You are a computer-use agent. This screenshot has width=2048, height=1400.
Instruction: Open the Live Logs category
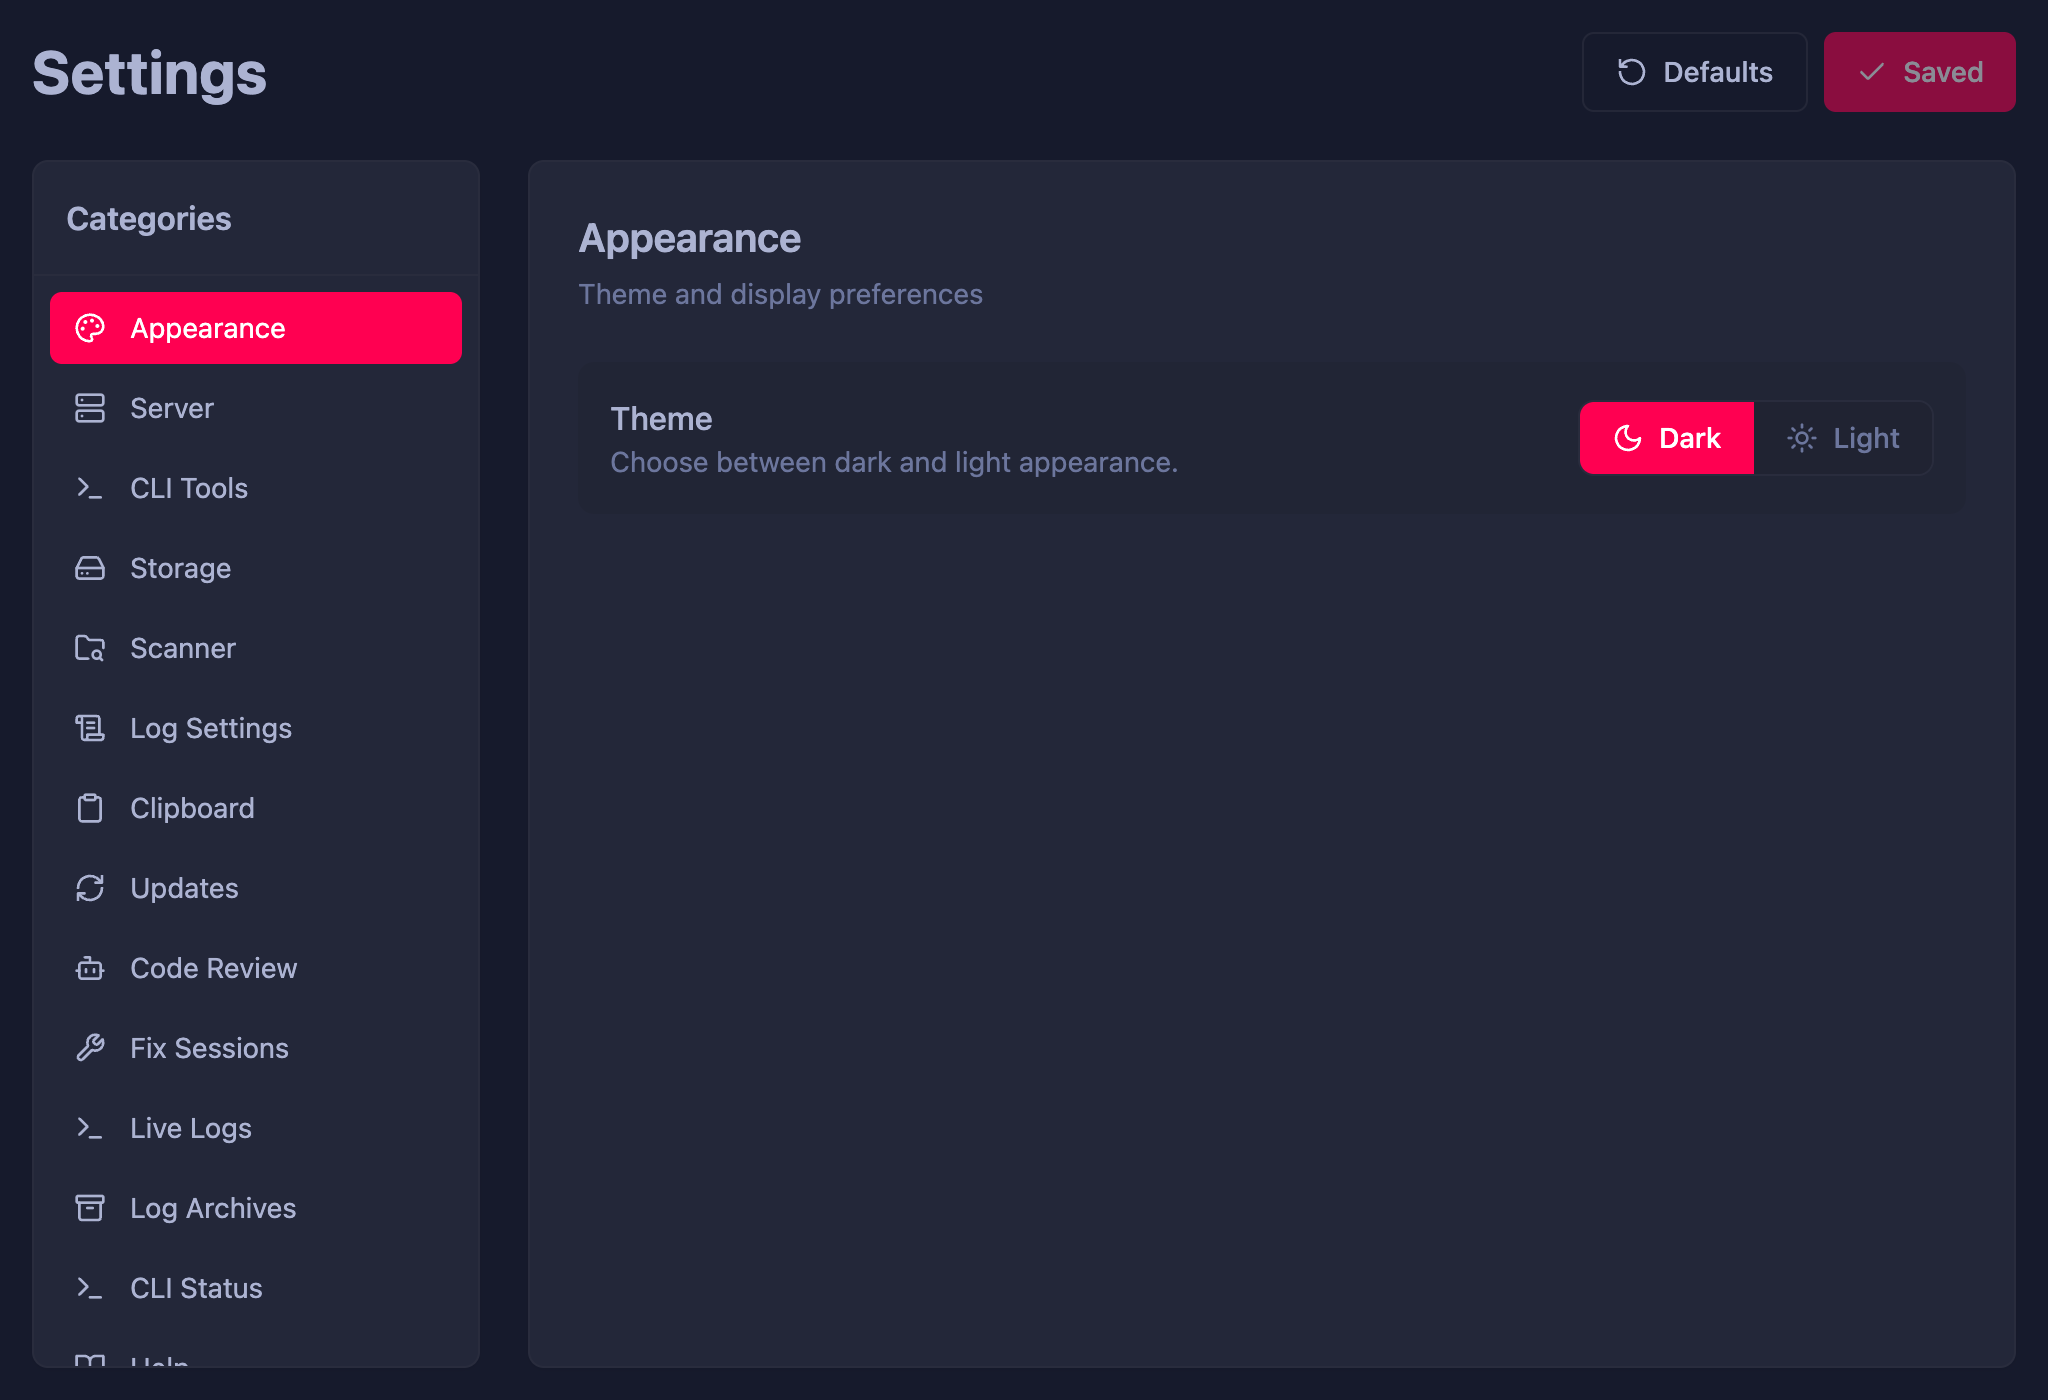pyautogui.click(x=191, y=1128)
